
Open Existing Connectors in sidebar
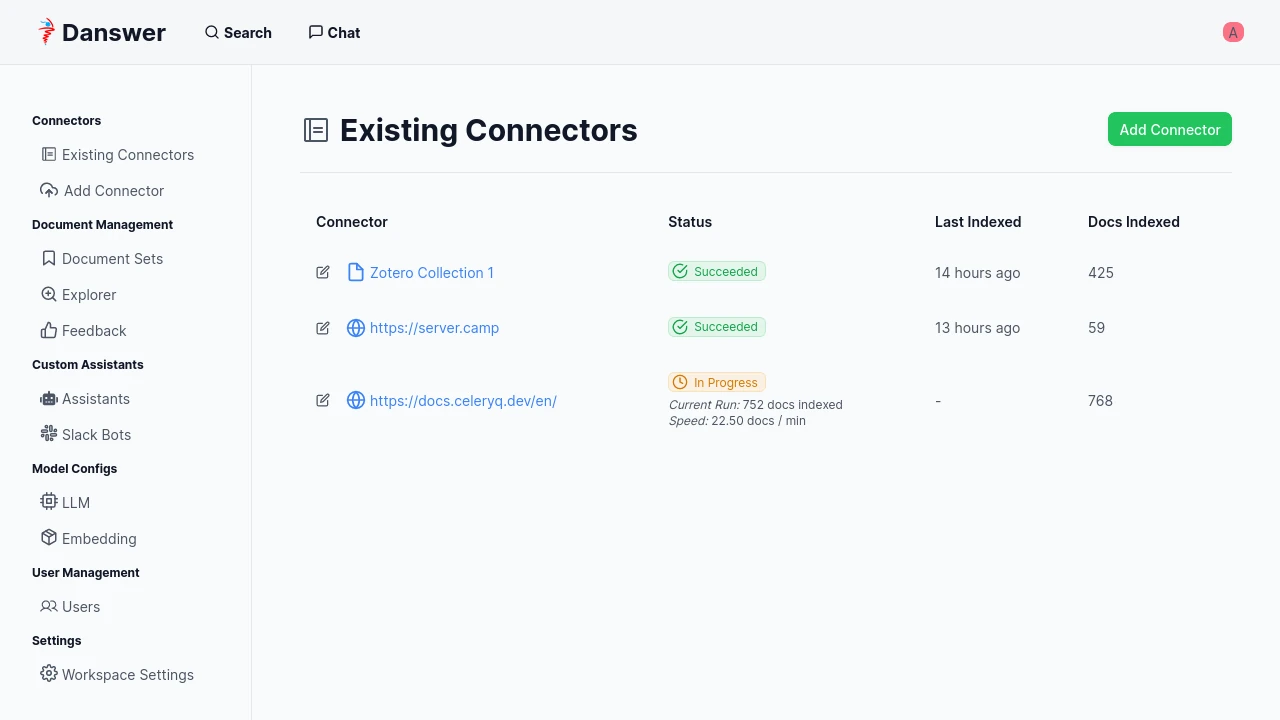click(x=118, y=154)
